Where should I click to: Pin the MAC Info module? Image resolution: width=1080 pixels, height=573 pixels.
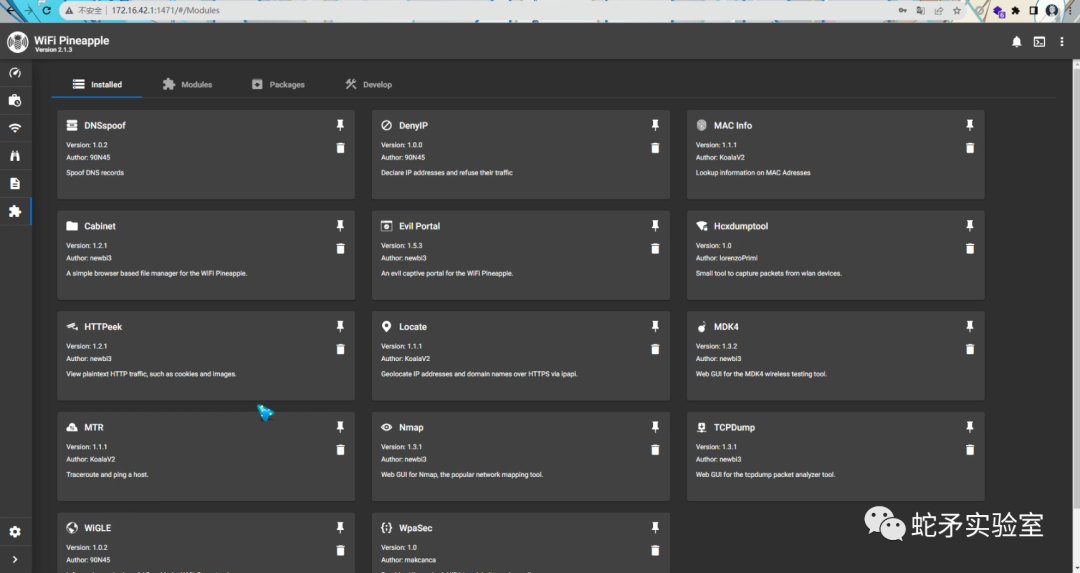tap(970, 125)
